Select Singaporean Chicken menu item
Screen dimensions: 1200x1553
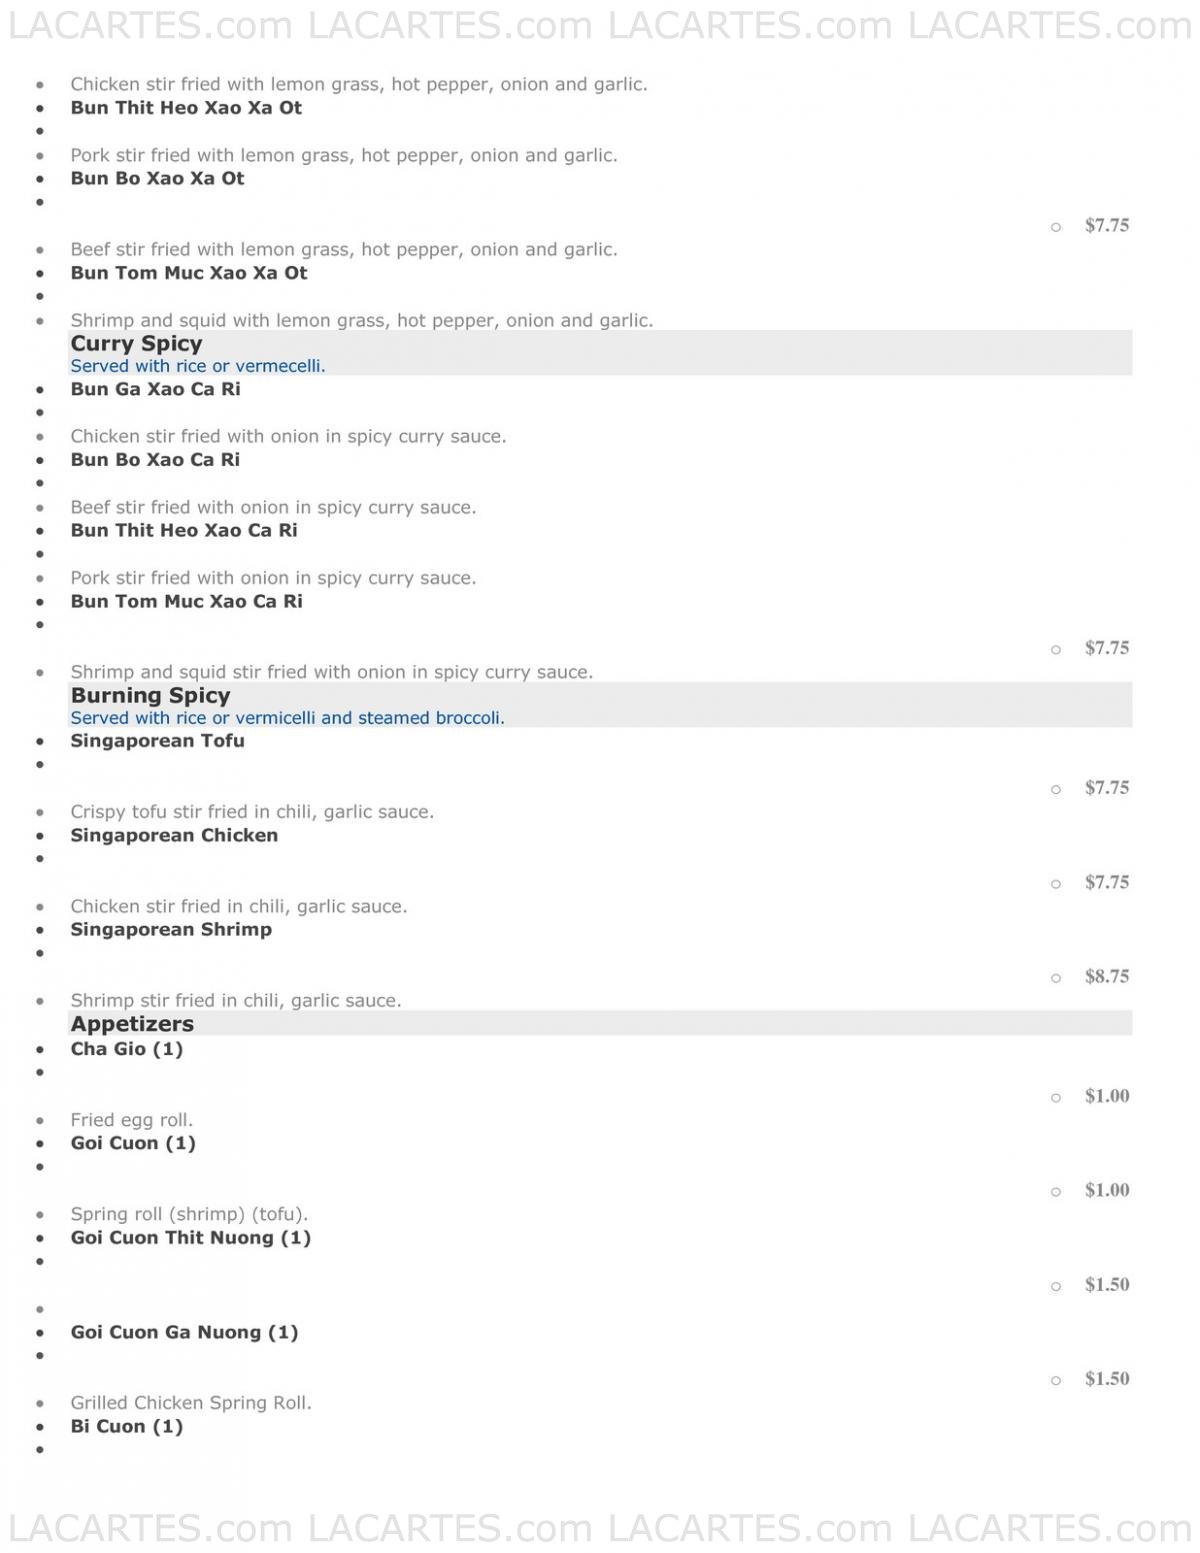point(174,836)
